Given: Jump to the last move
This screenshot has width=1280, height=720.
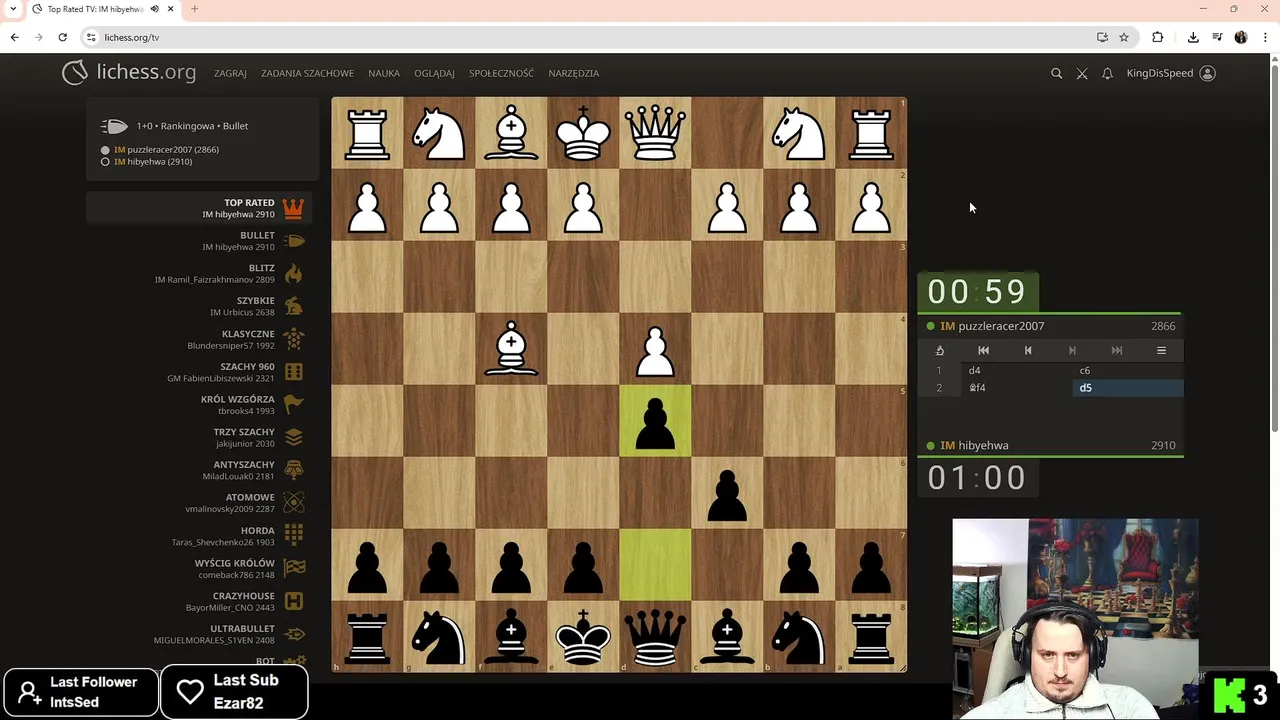Looking at the screenshot, I should (x=1117, y=350).
